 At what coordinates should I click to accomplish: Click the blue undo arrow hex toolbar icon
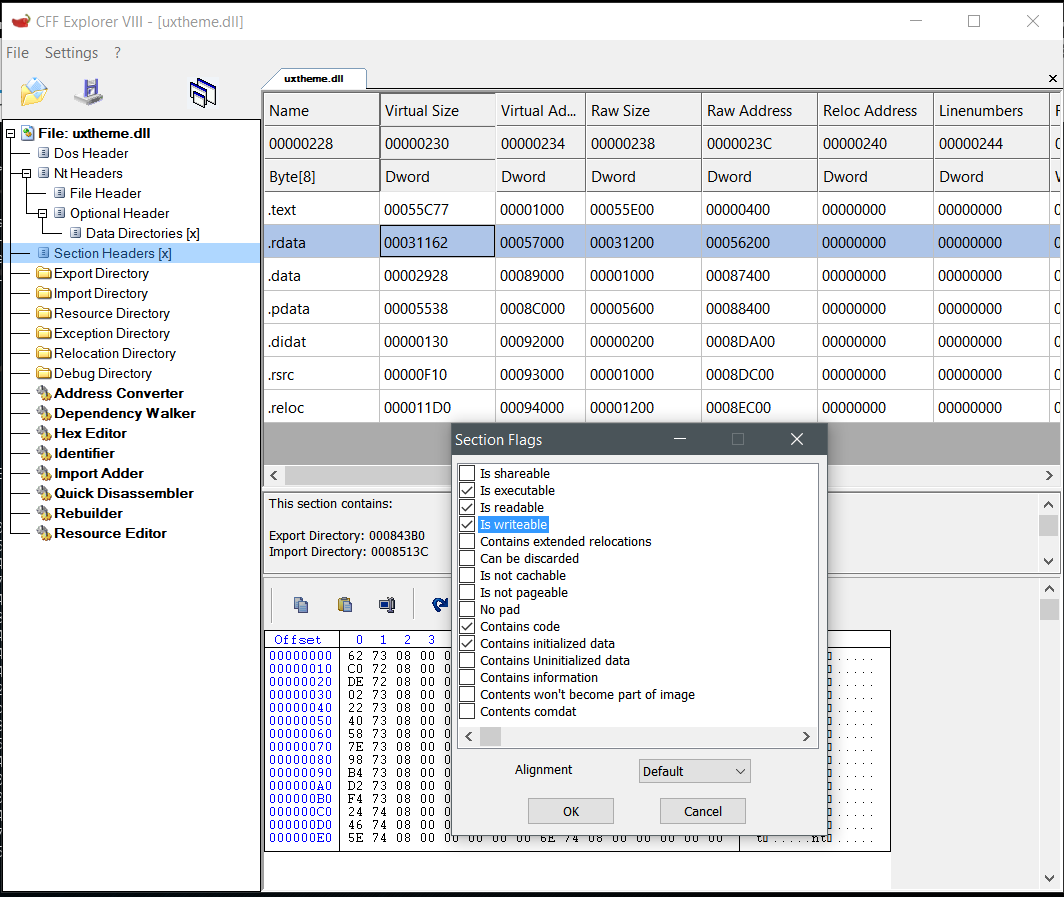pos(440,605)
